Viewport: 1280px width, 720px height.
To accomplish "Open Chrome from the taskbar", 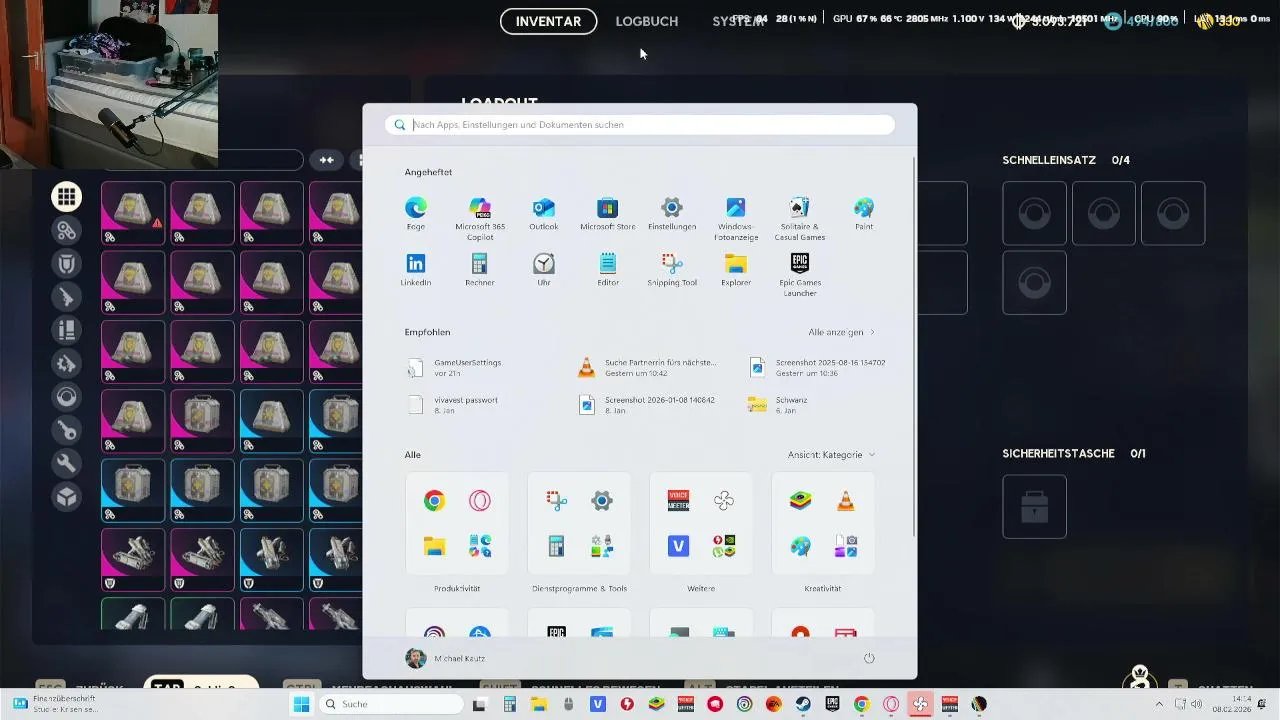I will [x=861, y=704].
